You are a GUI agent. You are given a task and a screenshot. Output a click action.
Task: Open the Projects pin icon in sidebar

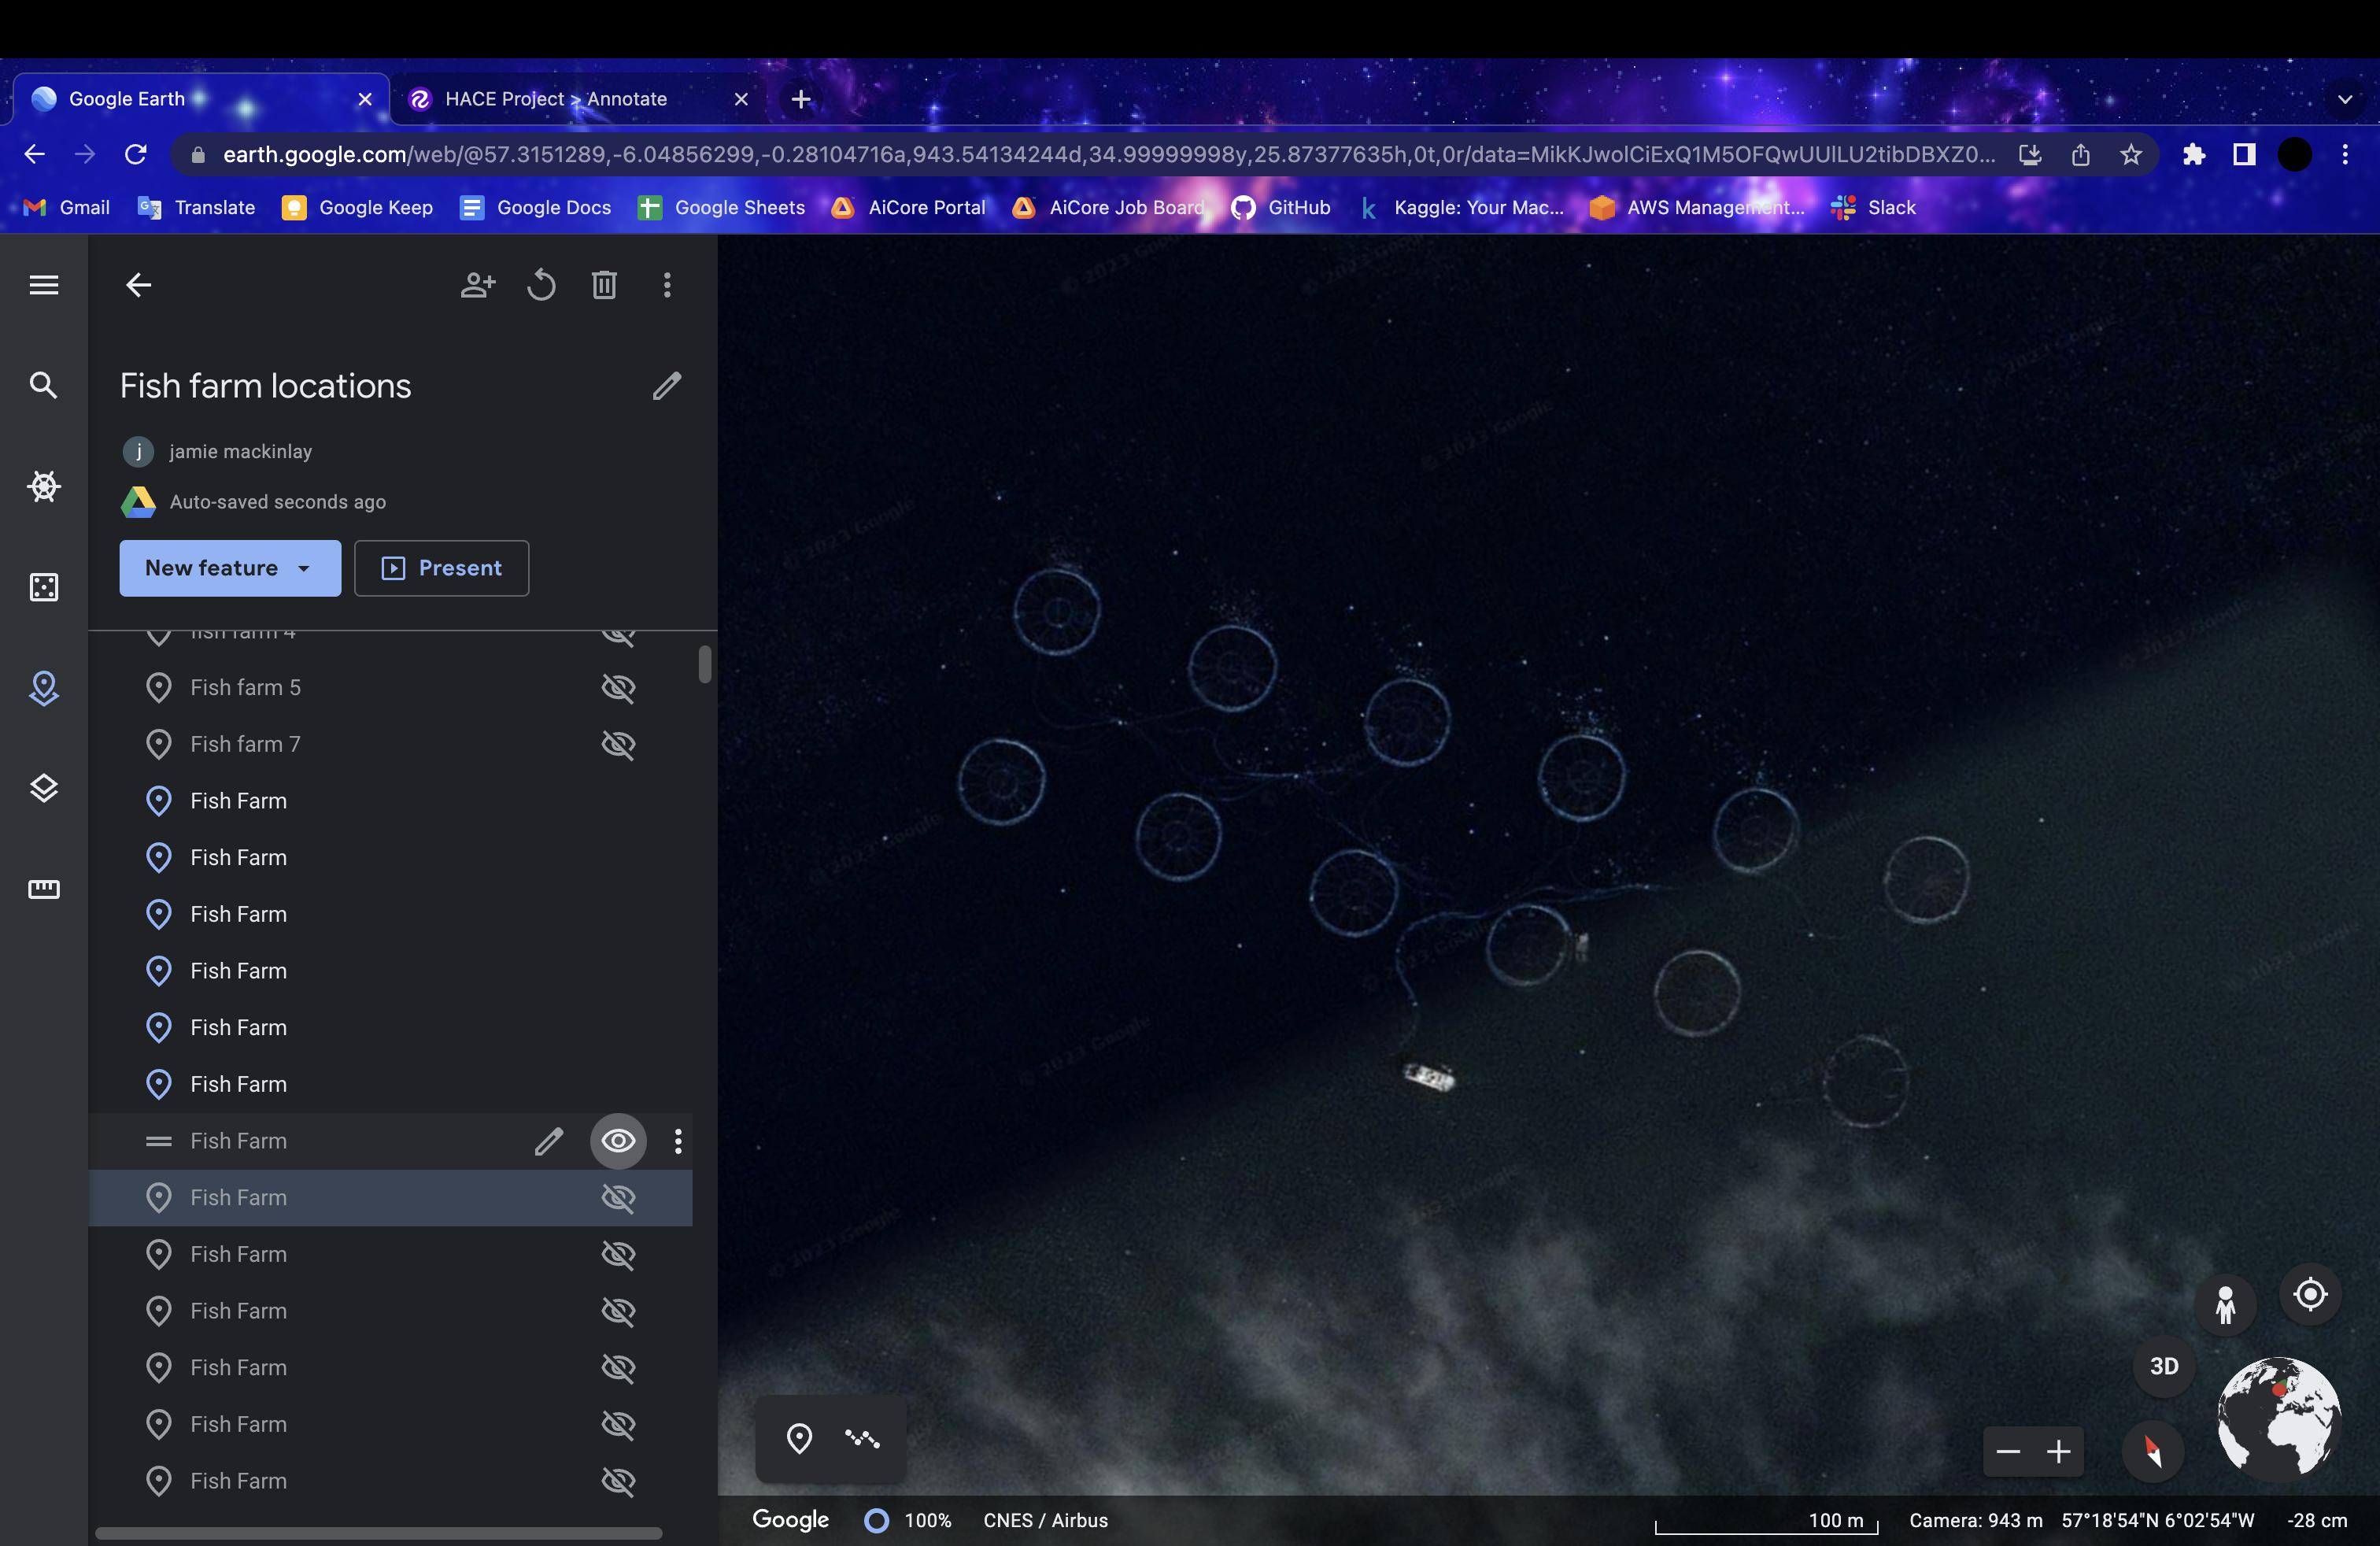(x=43, y=688)
